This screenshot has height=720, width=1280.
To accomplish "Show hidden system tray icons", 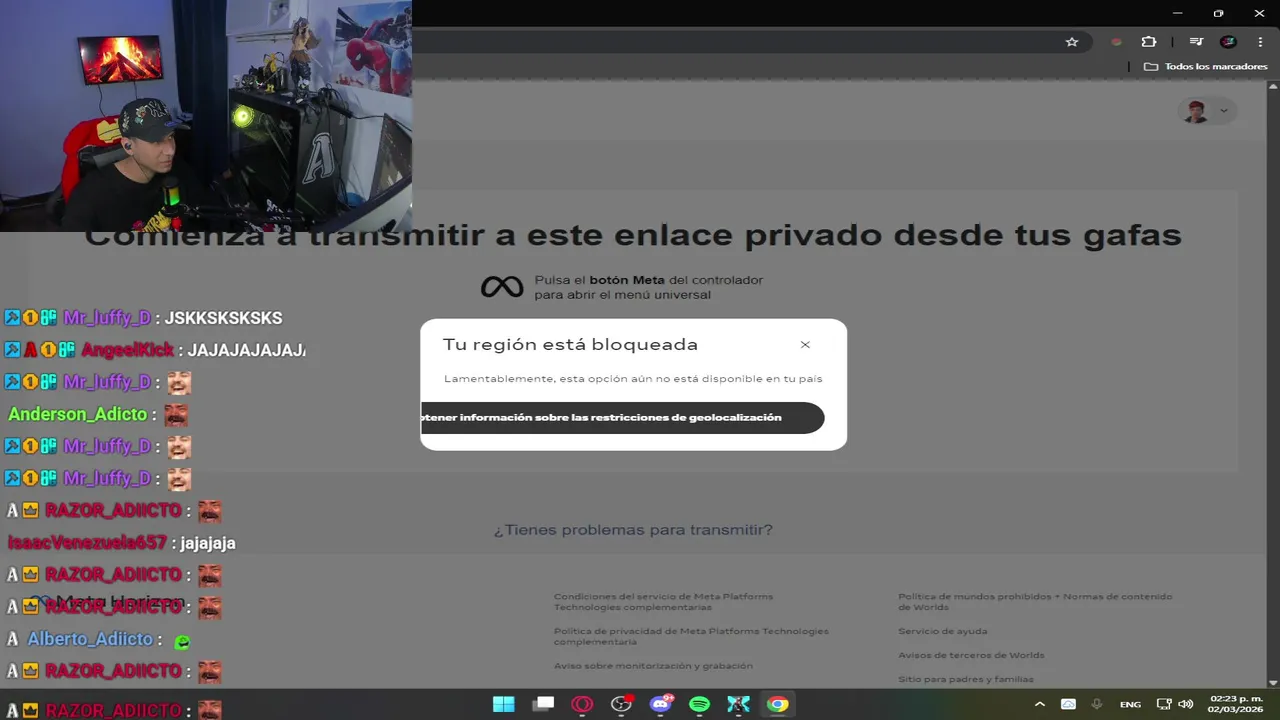I will click(x=1039, y=704).
